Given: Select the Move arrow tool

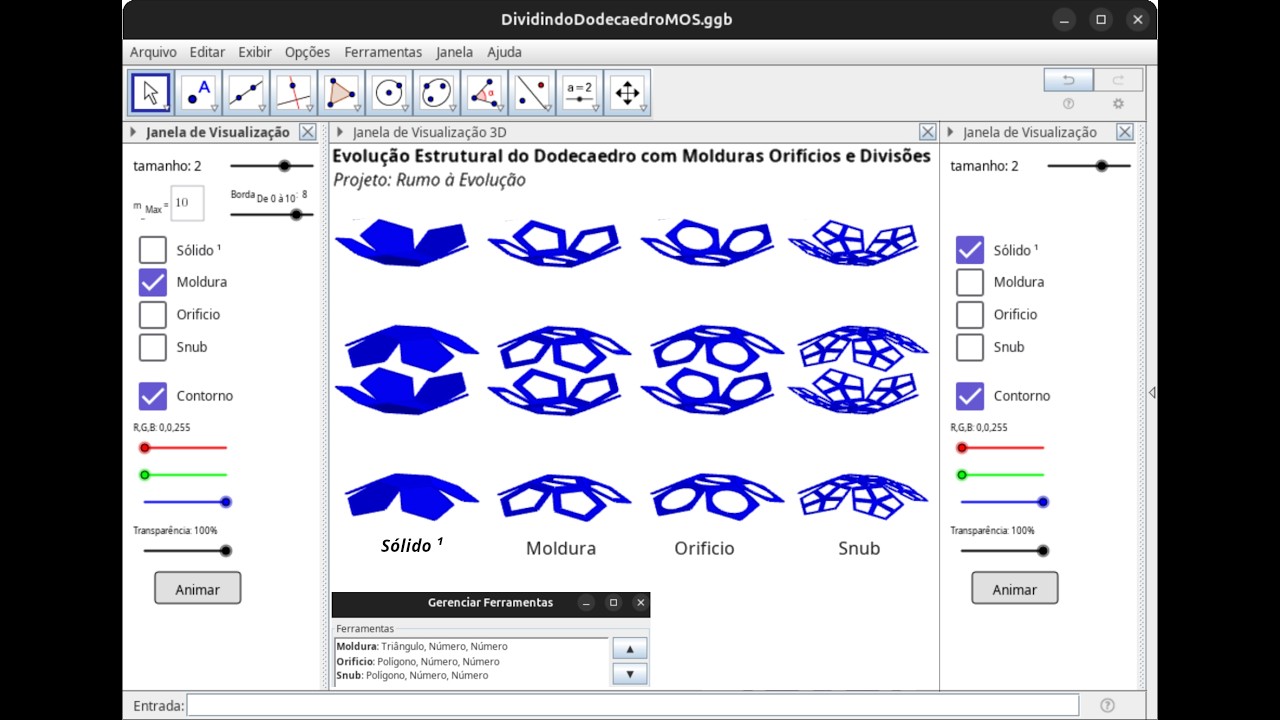Looking at the screenshot, I should (151, 93).
